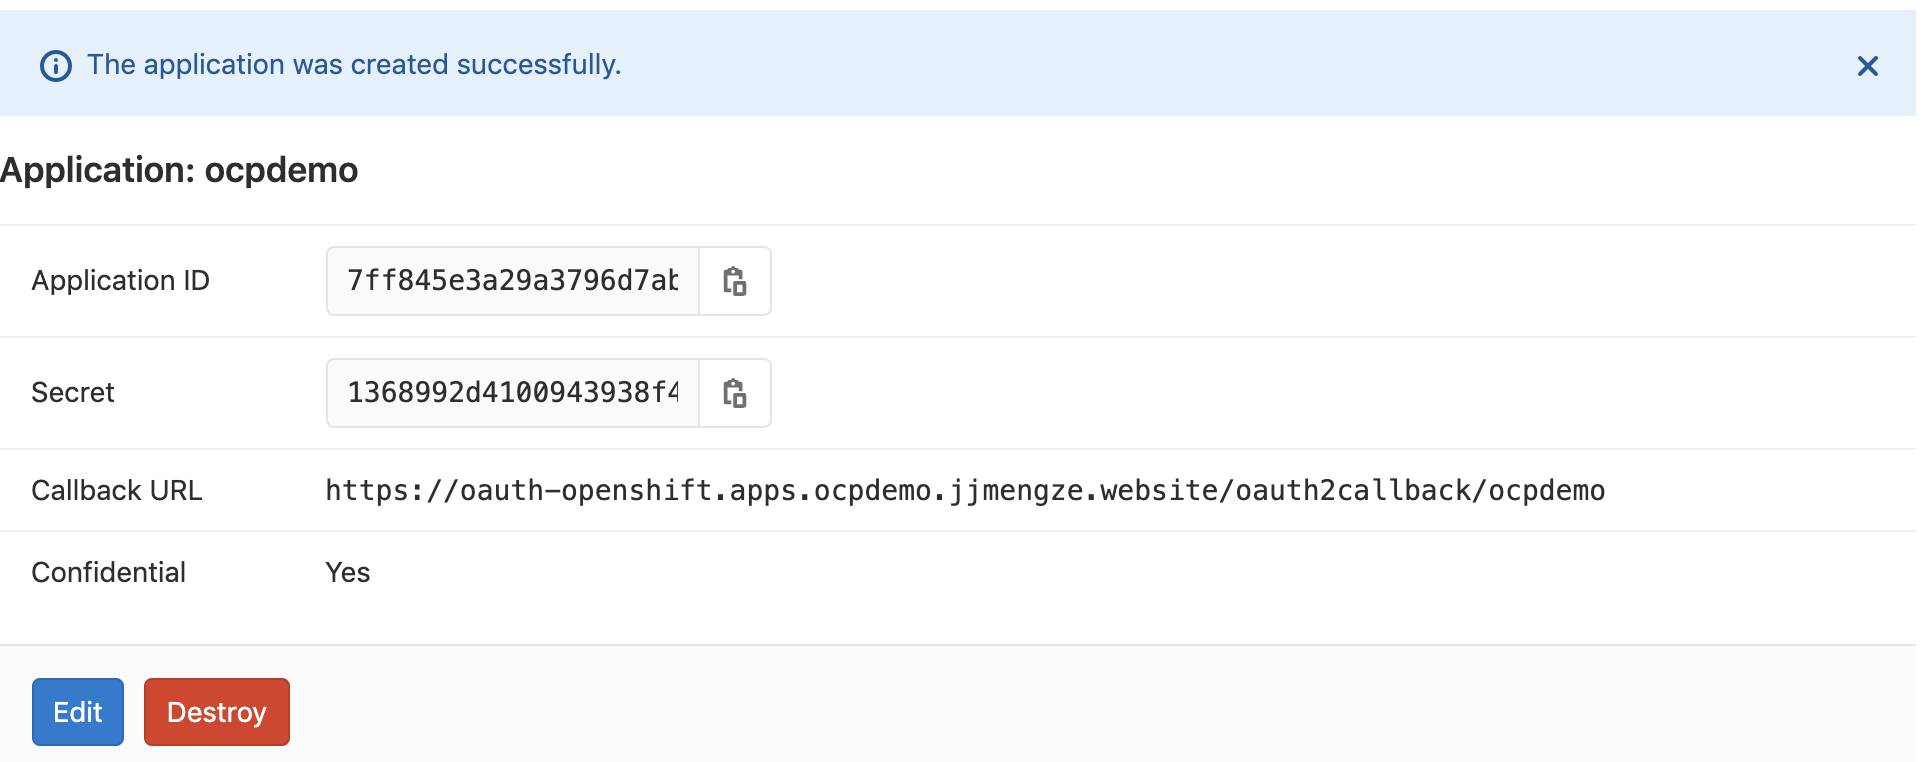Copy the Secret to clipboard
The height and width of the screenshot is (762, 1926).
pos(735,393)
